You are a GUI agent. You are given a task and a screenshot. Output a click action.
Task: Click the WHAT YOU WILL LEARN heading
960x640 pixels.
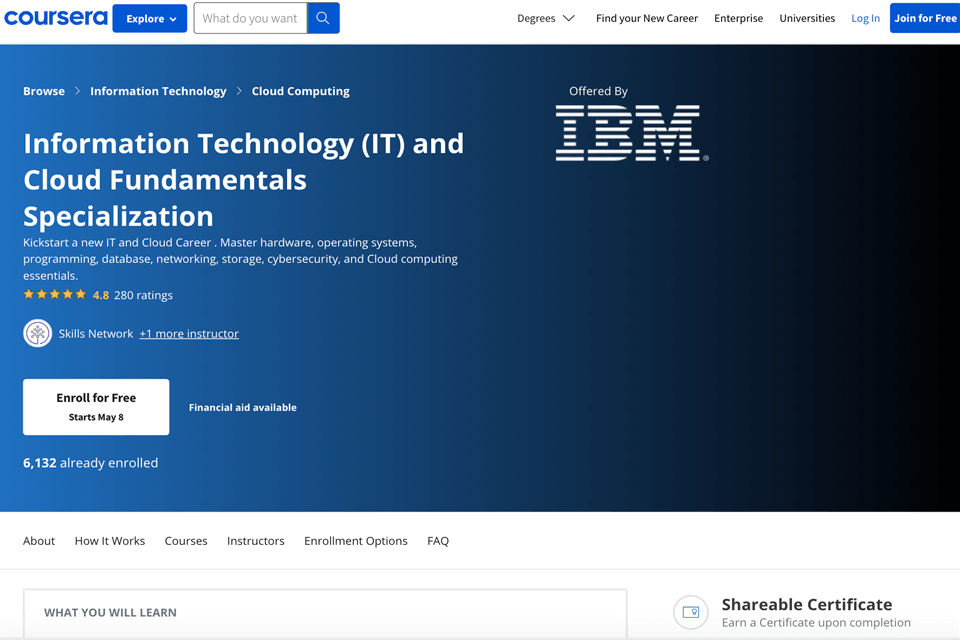110,612
